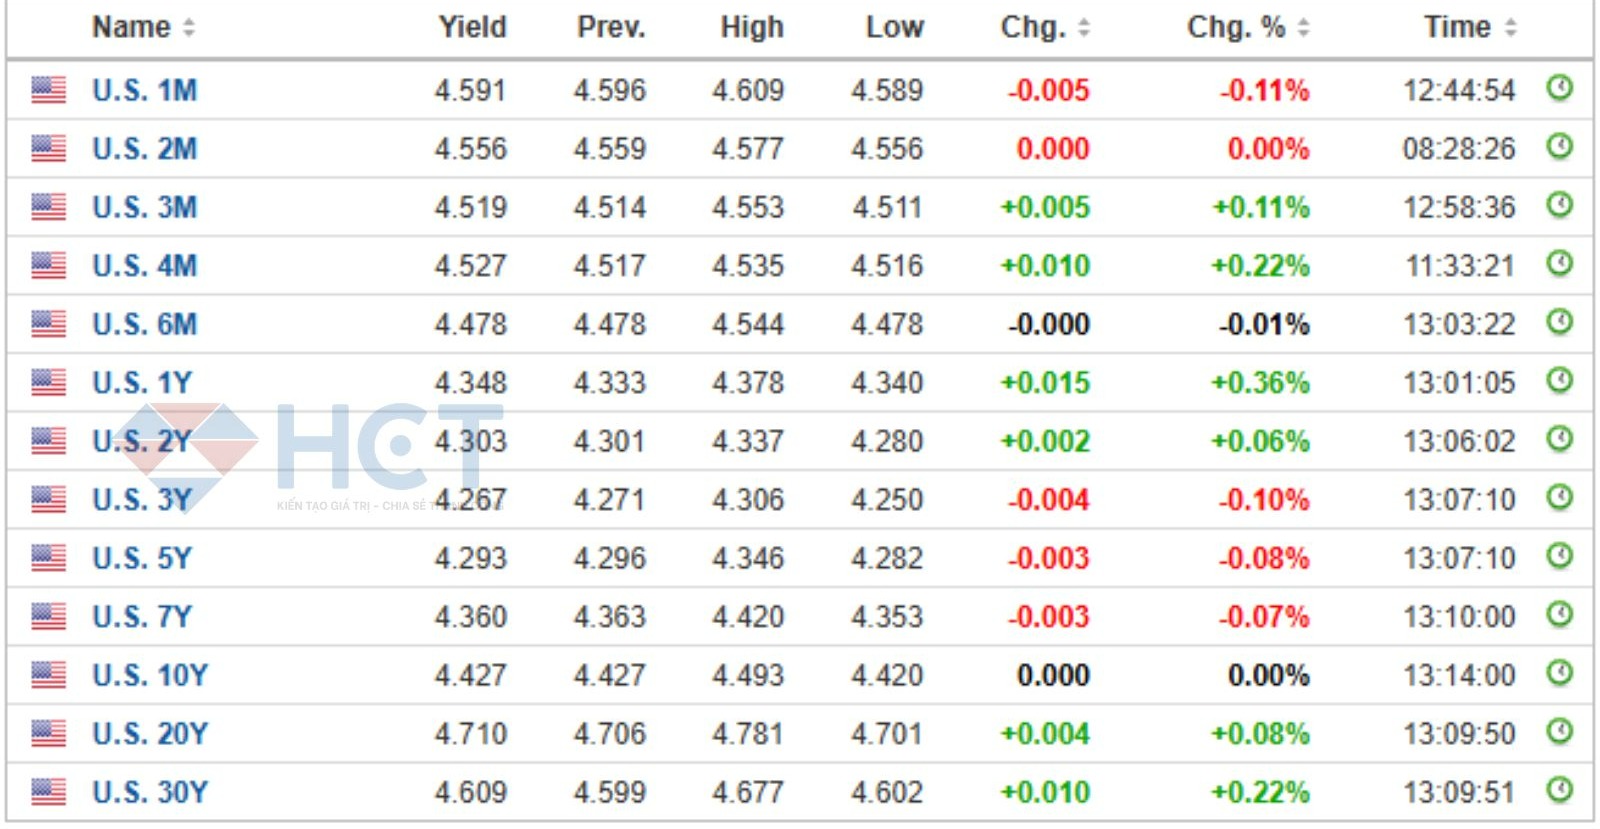Click the clock icon in U.S. 3M row
This screenshot has height=829, width=1600.
pos(1559,205)
